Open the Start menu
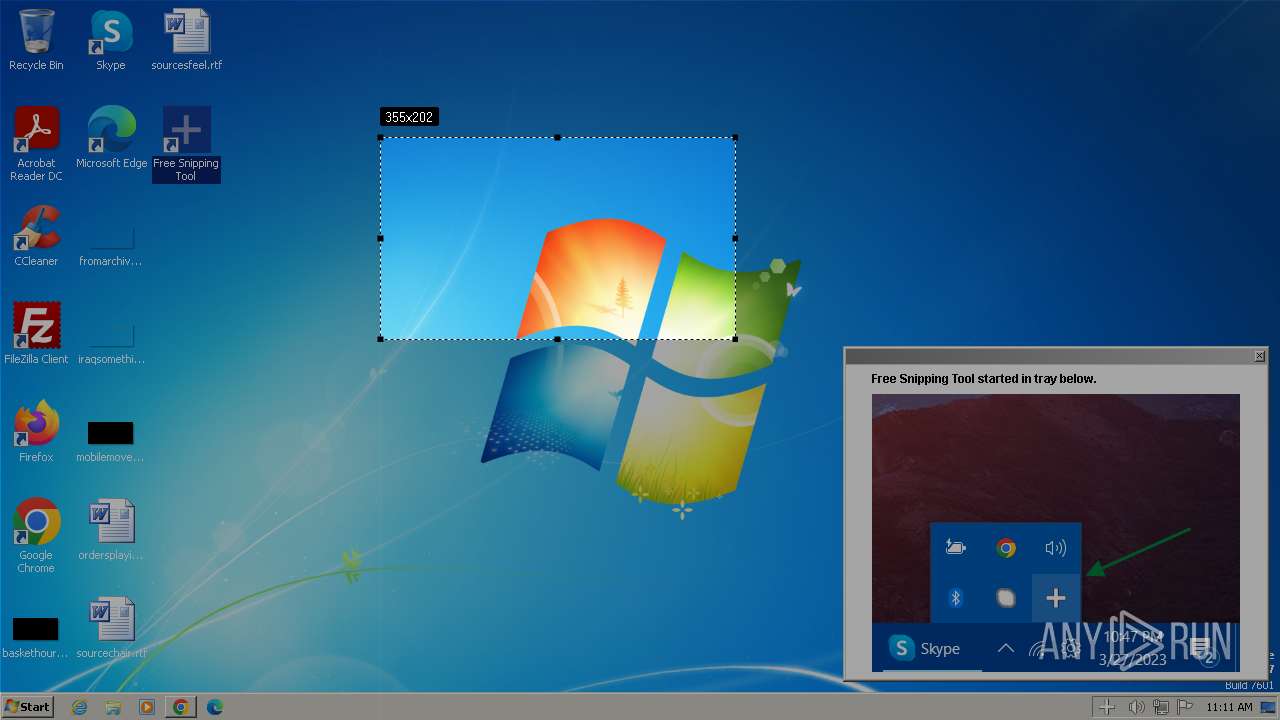The image size is (1280, 720). coord(27,706)
